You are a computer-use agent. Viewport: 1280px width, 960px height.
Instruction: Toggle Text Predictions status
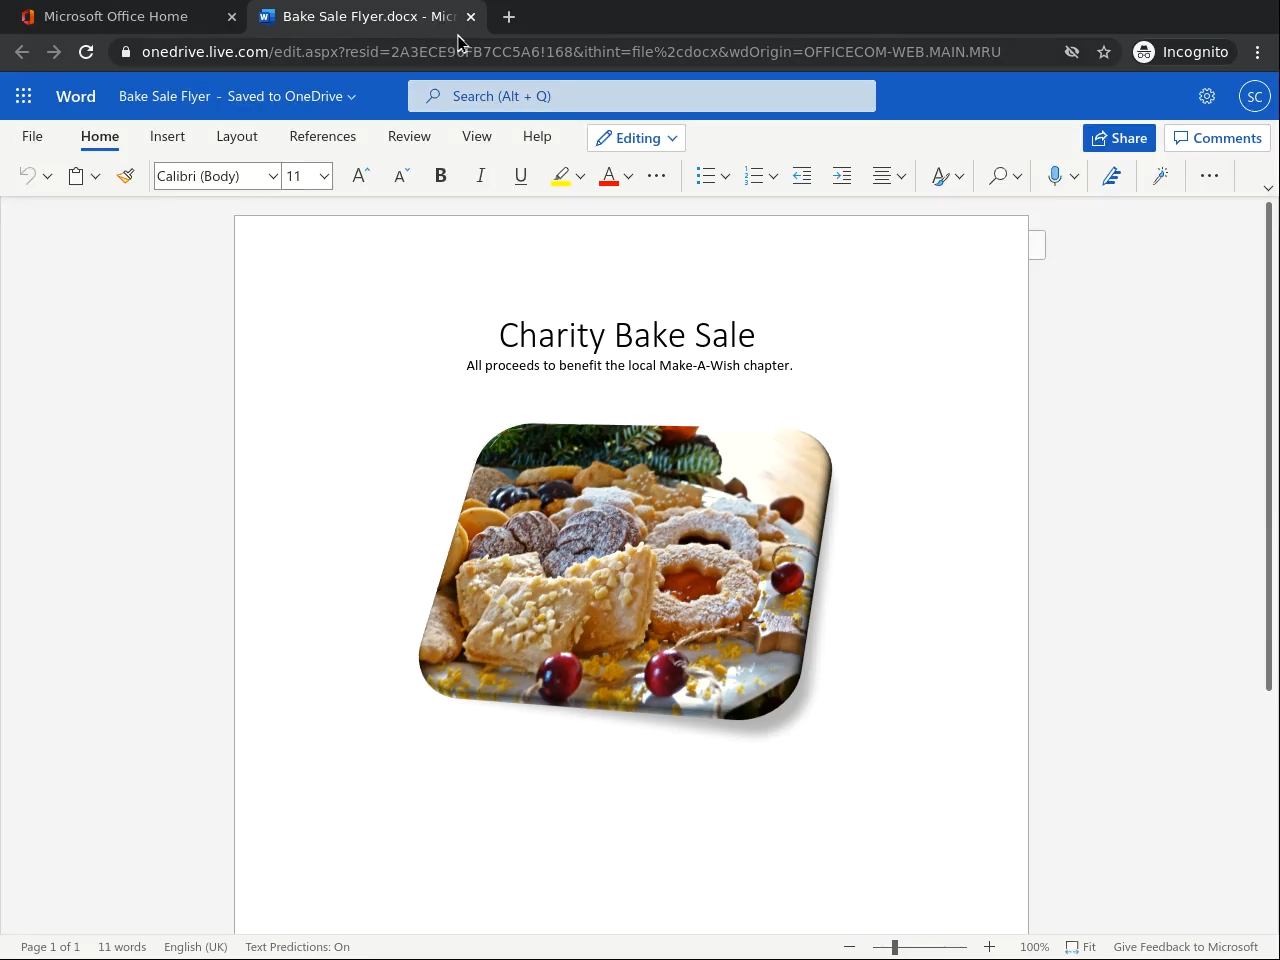click(297, 947)
